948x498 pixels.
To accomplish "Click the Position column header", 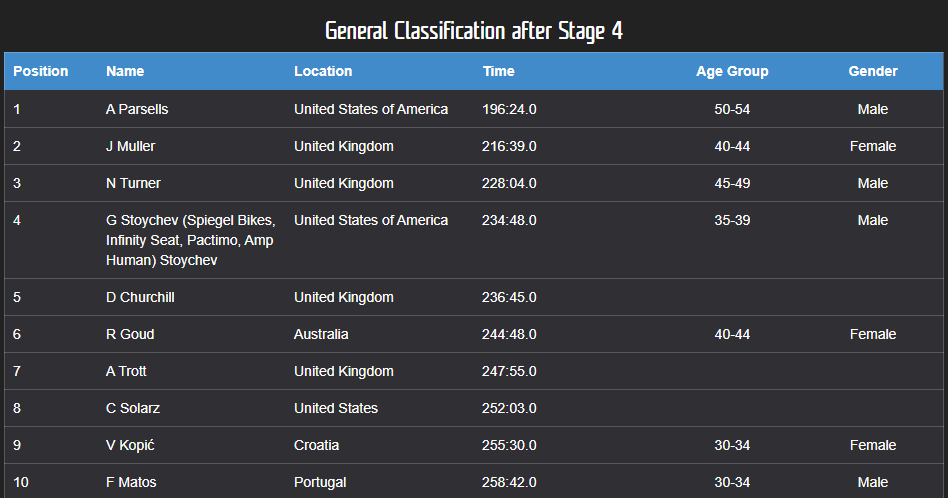I will [x=41, y=71].
